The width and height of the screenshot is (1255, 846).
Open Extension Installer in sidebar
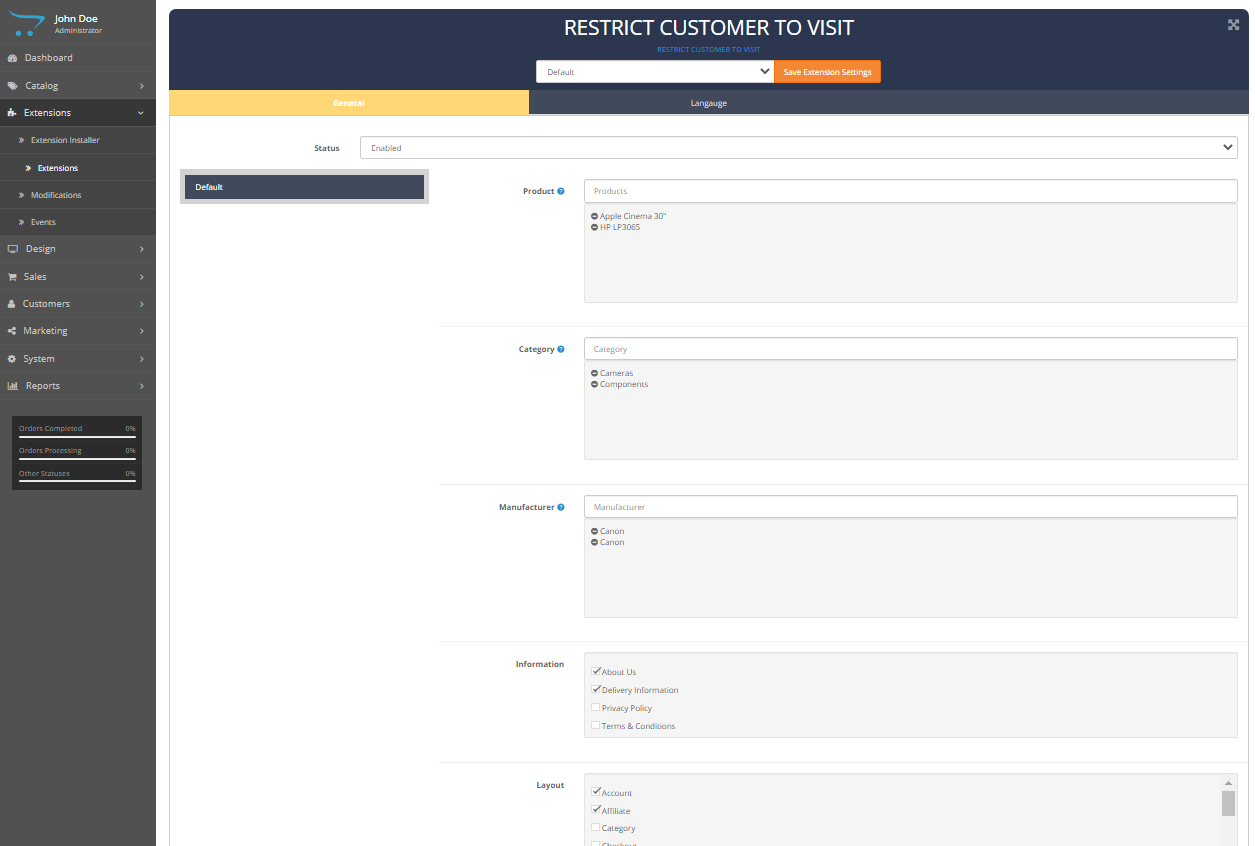[78, 140]
